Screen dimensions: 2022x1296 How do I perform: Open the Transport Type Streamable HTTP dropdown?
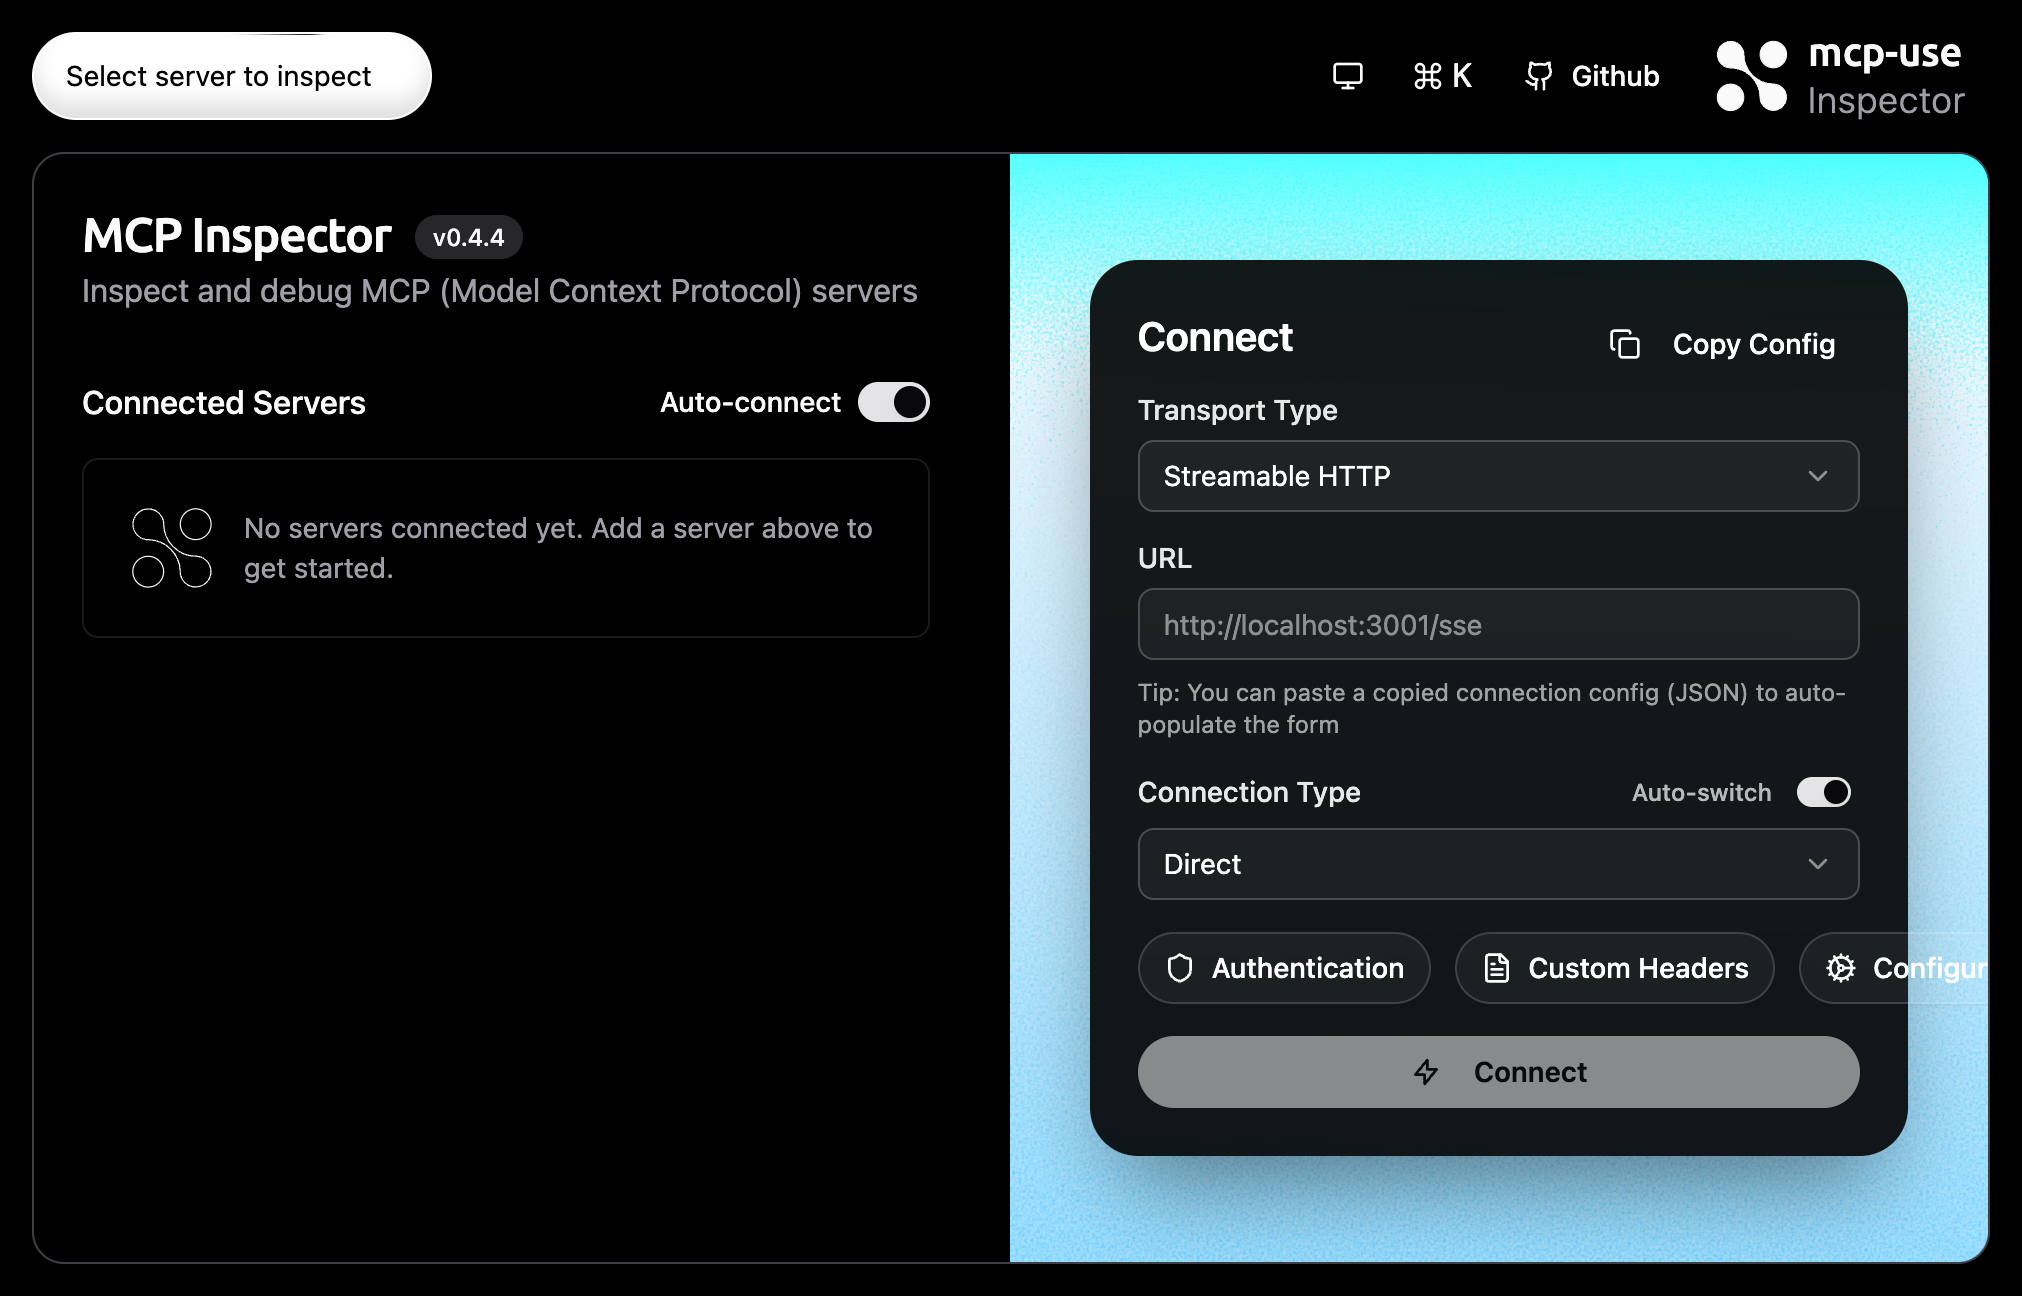1497,476
